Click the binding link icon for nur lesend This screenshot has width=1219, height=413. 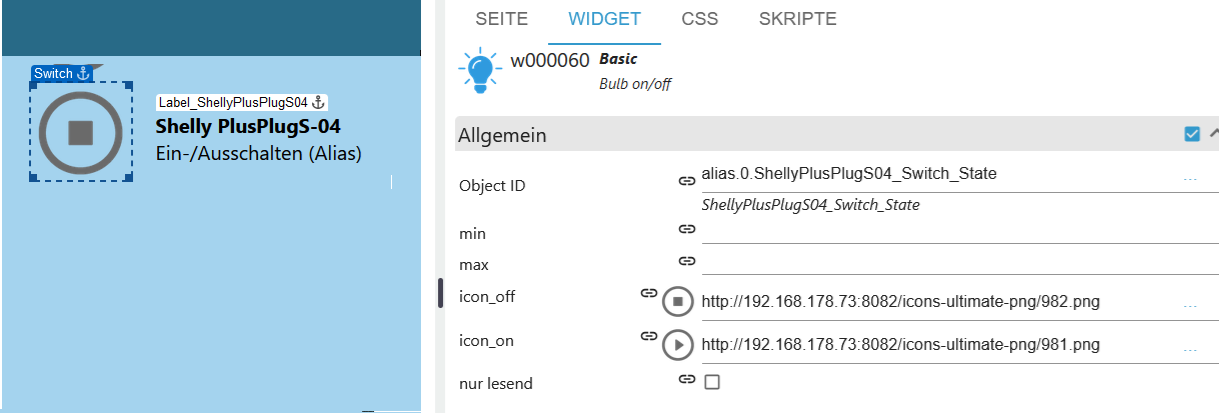(687, 379)
